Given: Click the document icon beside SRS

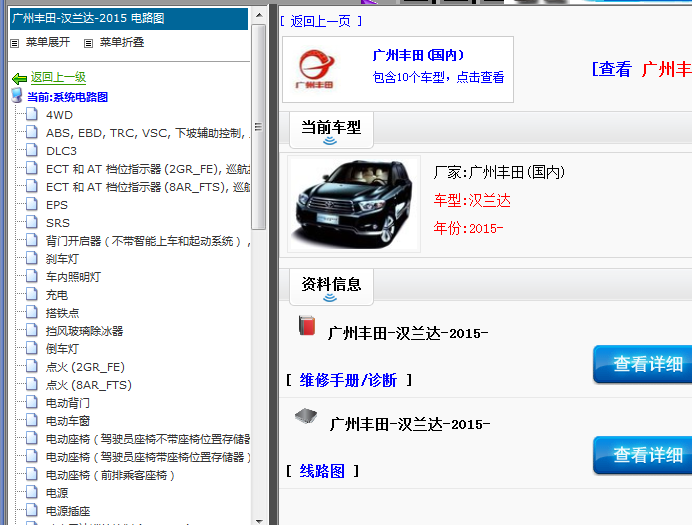Looking at the screenshot, I should (x=32, y=222).
